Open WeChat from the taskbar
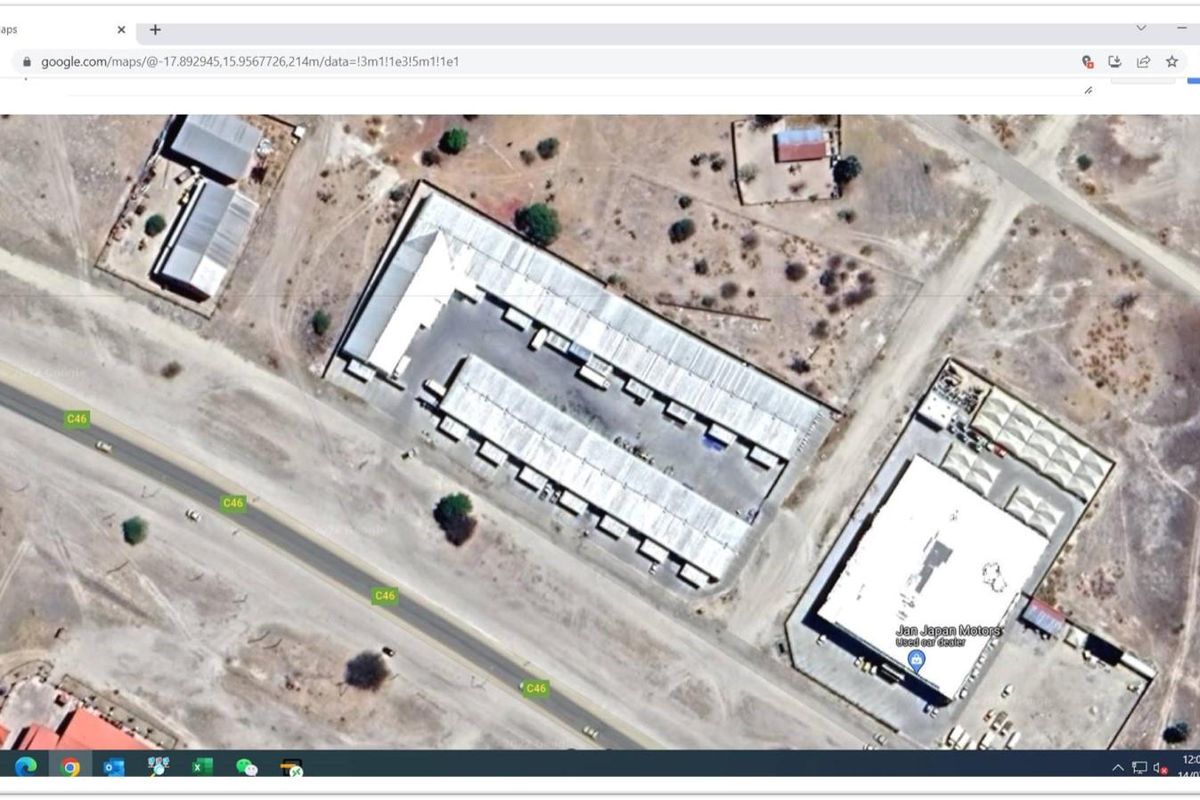This screenshot has height=800, width=1200. click(x=246, y=767)
